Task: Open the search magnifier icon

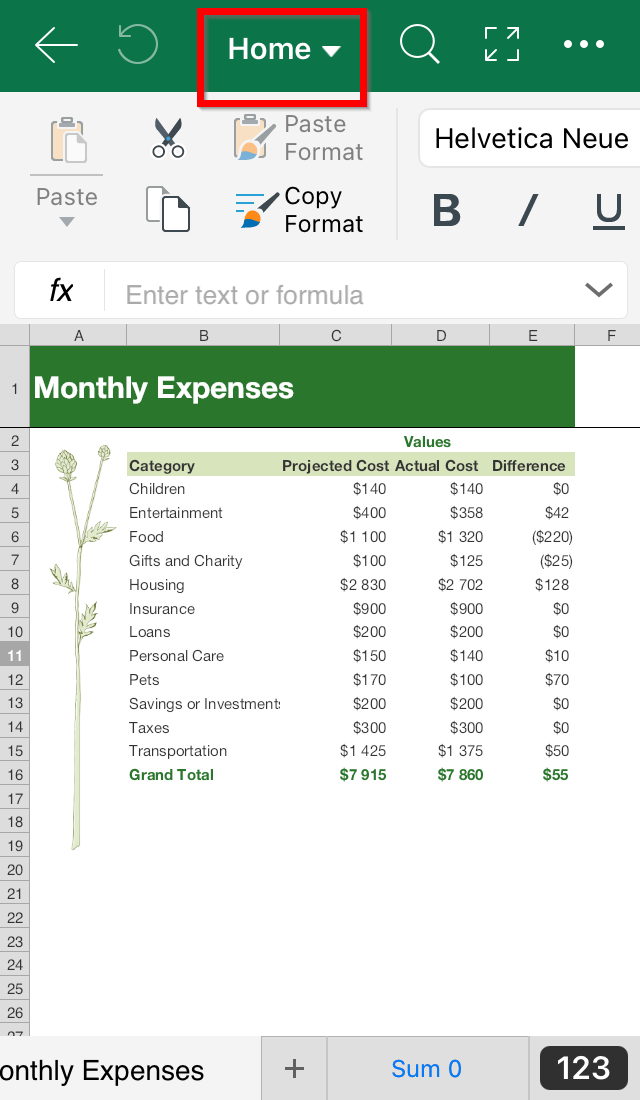Action: tap(420, 44)
